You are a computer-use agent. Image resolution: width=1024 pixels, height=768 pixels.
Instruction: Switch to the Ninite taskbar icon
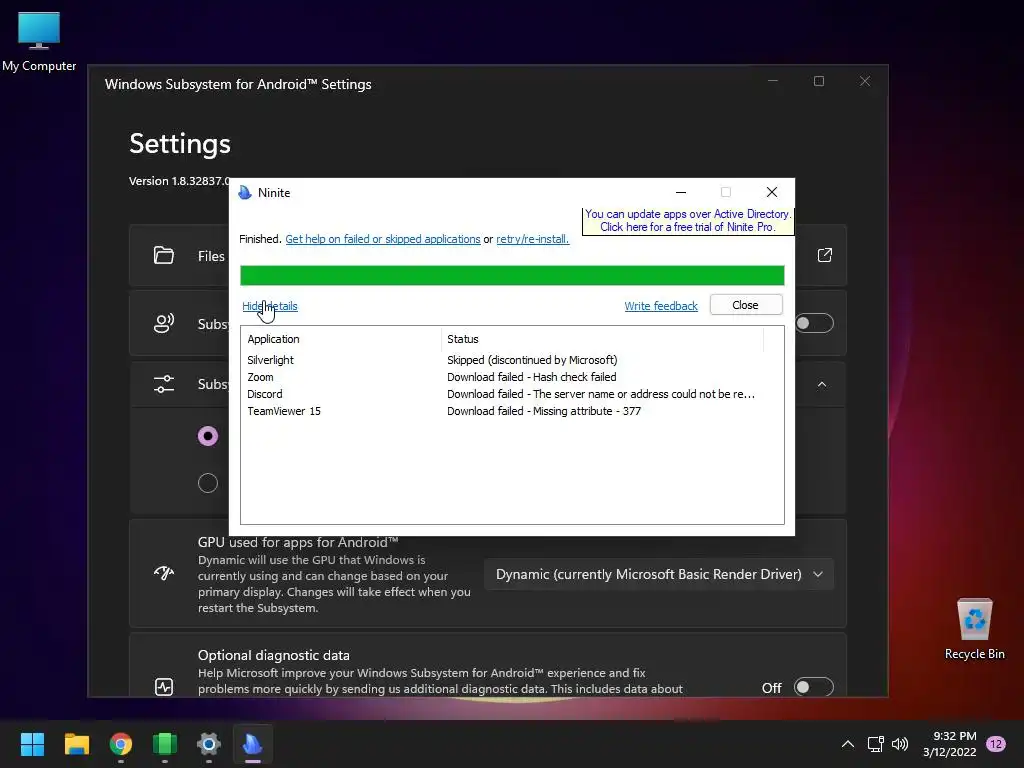pyautogui.click(x=253, y=744)
